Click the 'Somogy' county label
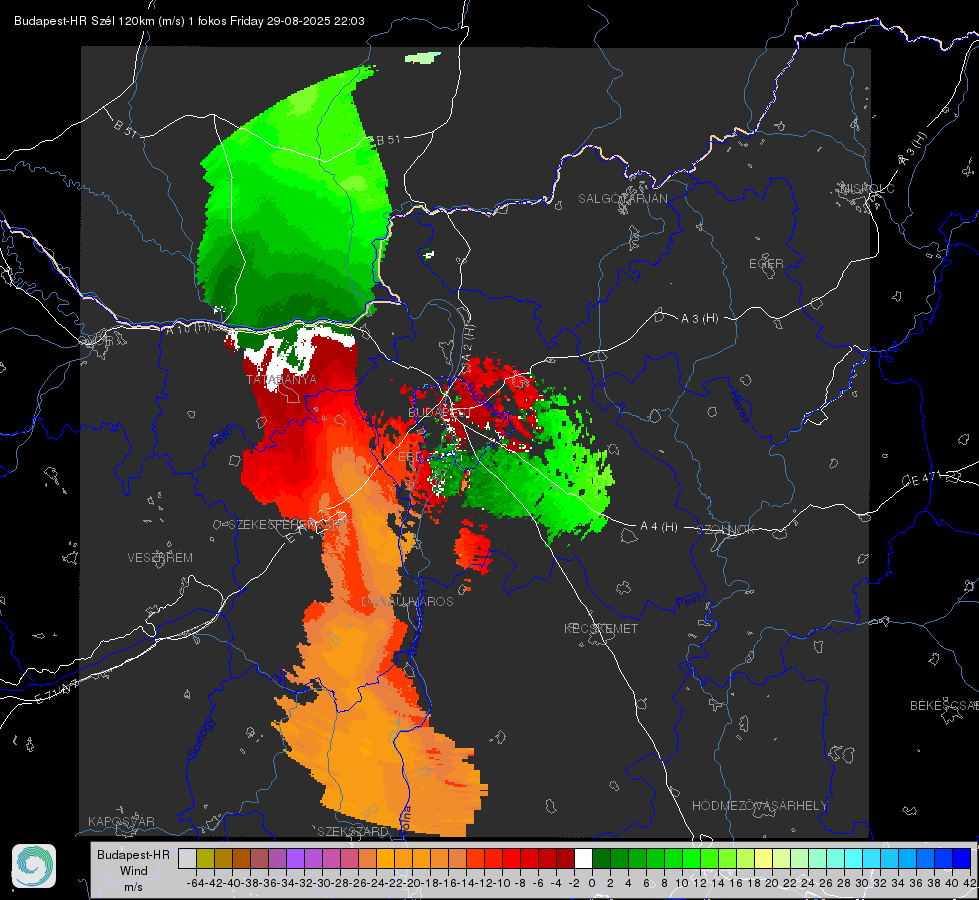The width and height of the screenshot is (979, 900). tap(200, 738)
